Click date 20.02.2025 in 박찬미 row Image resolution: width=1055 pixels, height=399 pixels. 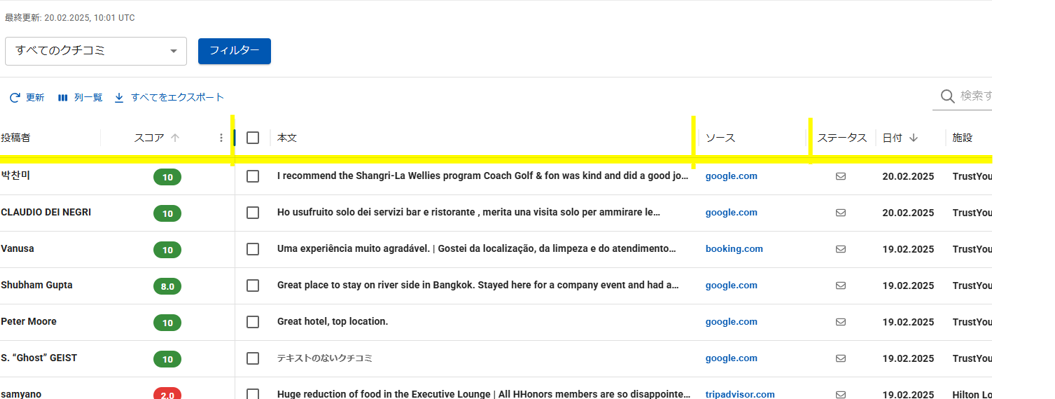(x=908, y=176)
